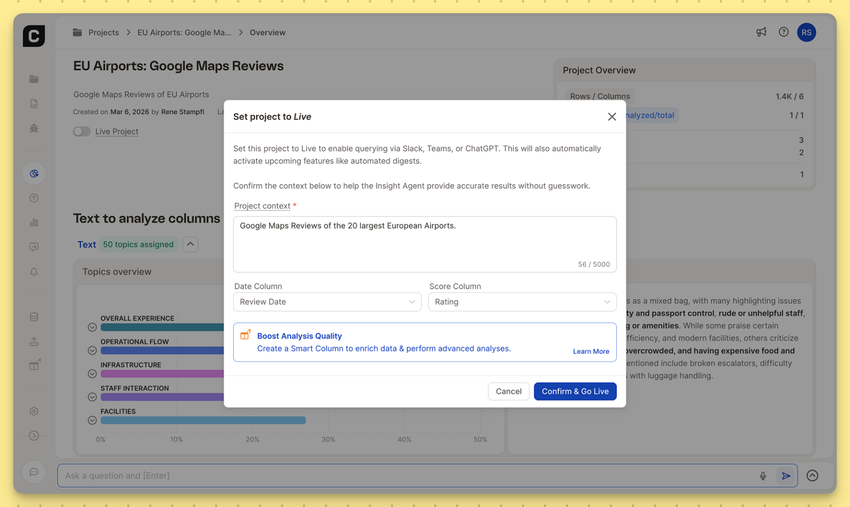Go to Projects in breadcrumb
850x507 pixels.
(103, 33)
